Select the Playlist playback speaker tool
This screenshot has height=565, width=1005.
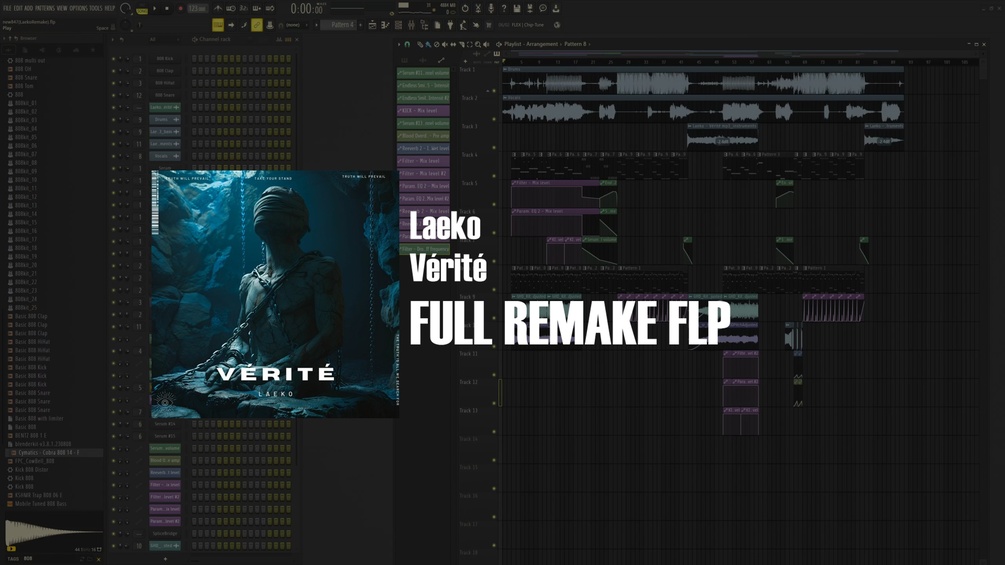[x=486, y=44]
